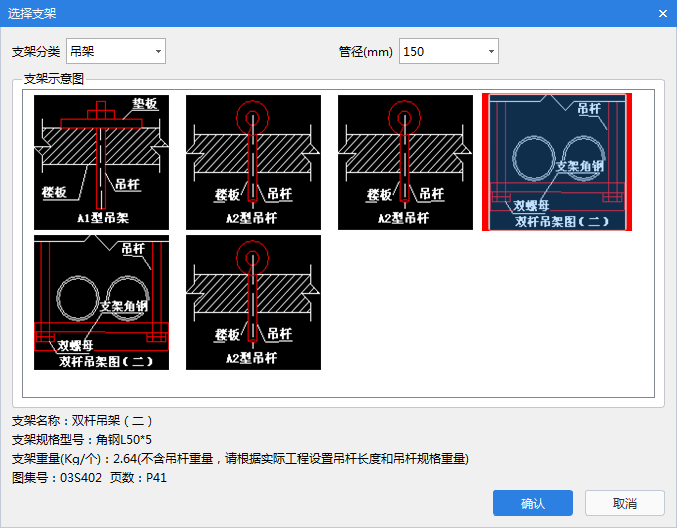Screen dimensions: 677x528
Task: Click the 取消 button to cancel
Action: pyautogui.click(x=625, y=503)
